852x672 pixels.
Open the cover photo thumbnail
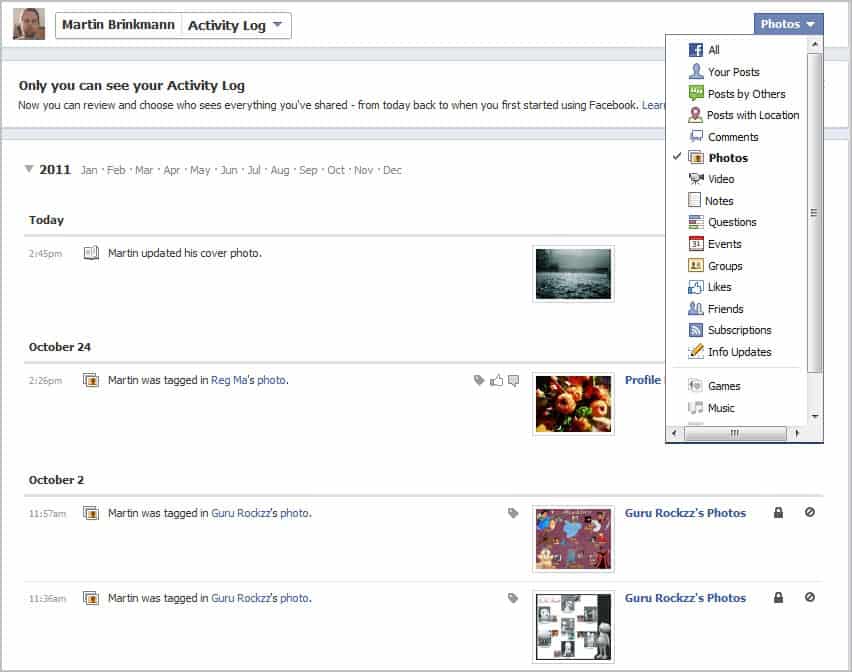[573, 273]
